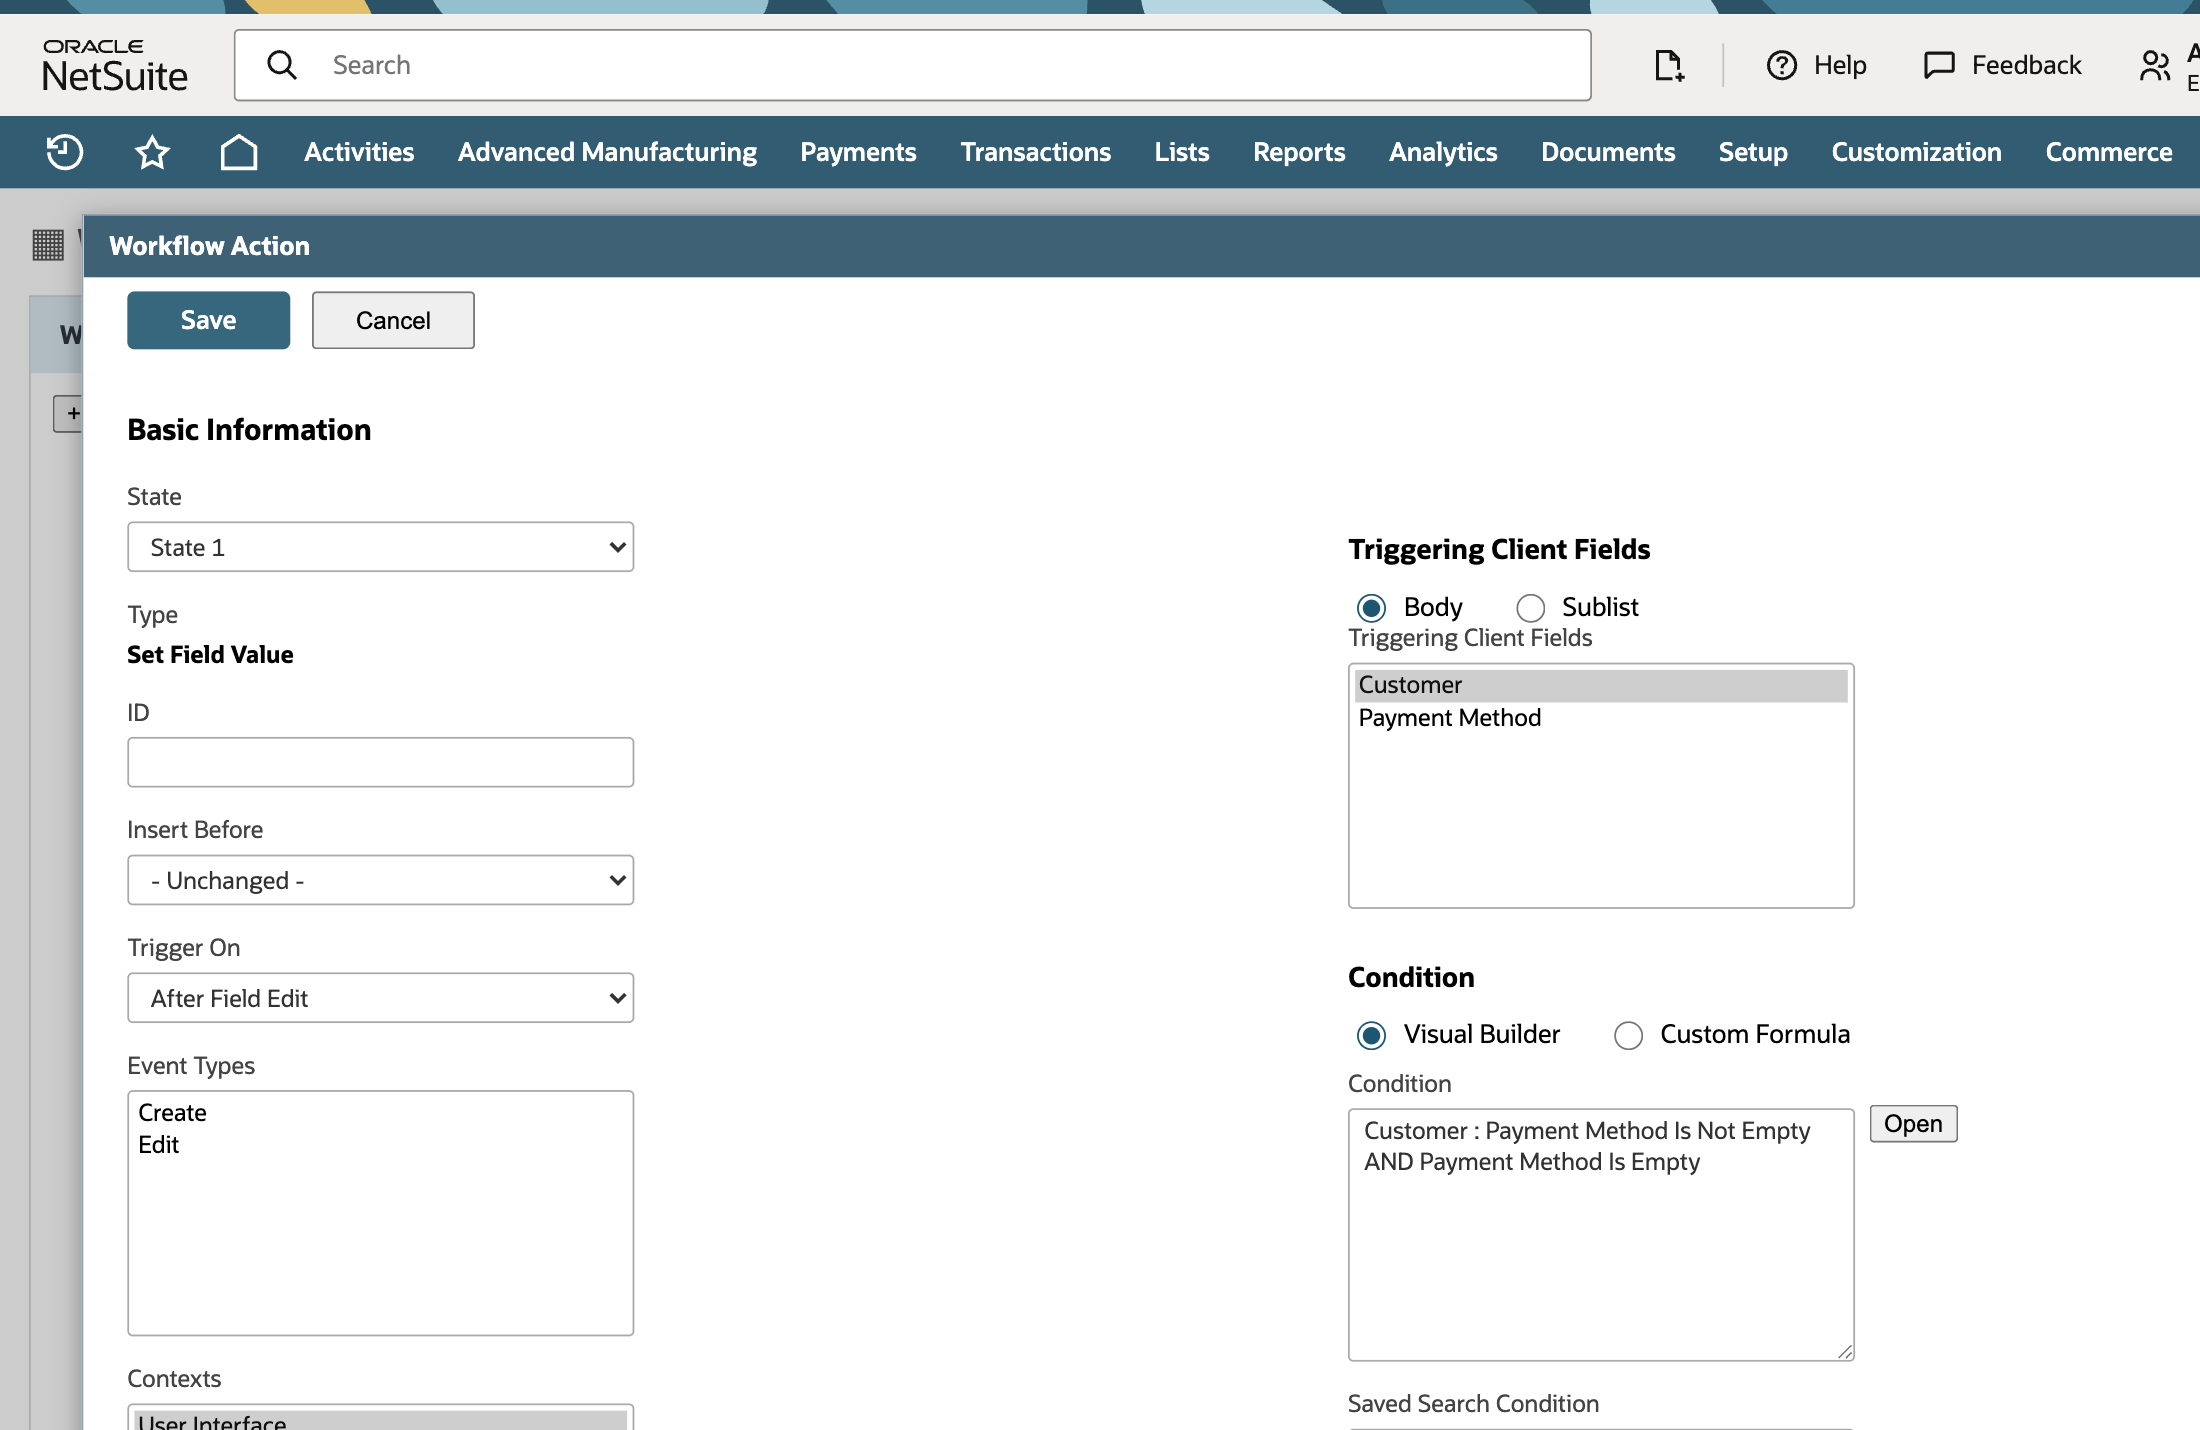Select Payment Method in Triggering Client Fields

click(1600, 718)
